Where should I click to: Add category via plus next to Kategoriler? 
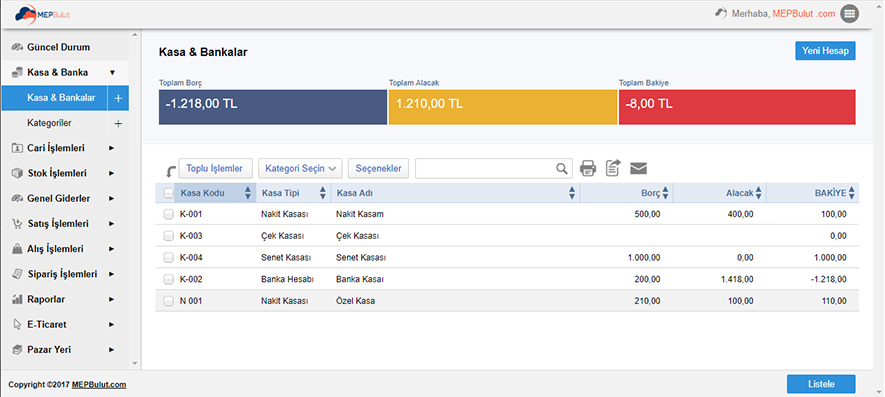tap(118, 123)
